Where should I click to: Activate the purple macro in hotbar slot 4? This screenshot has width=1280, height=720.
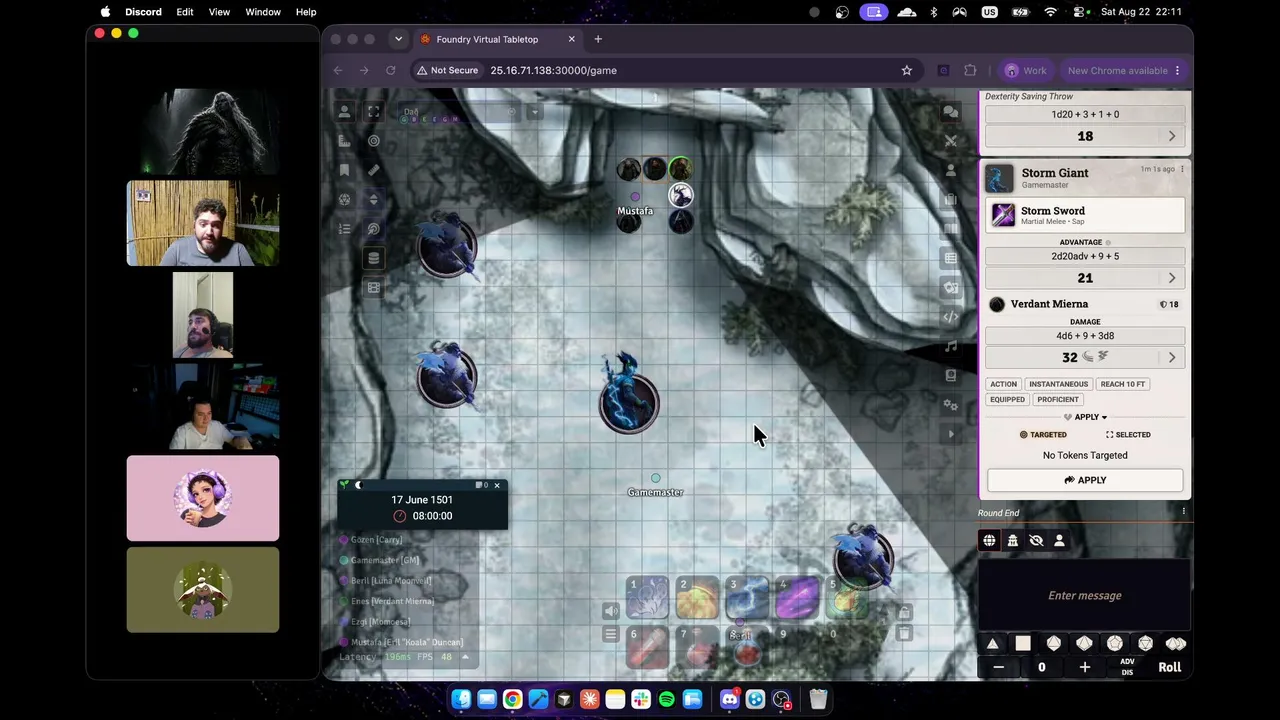(x=797, y=599)
